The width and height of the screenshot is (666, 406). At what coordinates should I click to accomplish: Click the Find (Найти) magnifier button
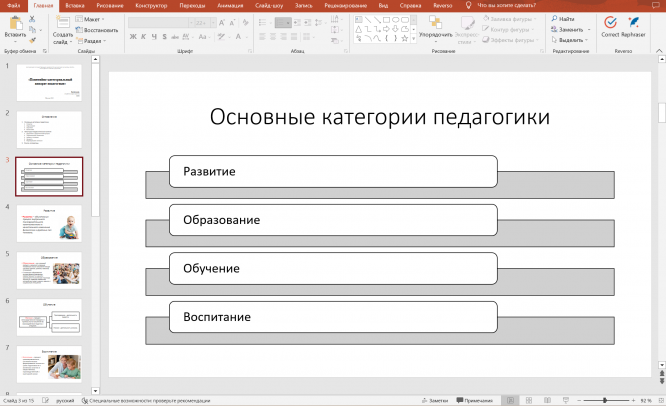565,19
